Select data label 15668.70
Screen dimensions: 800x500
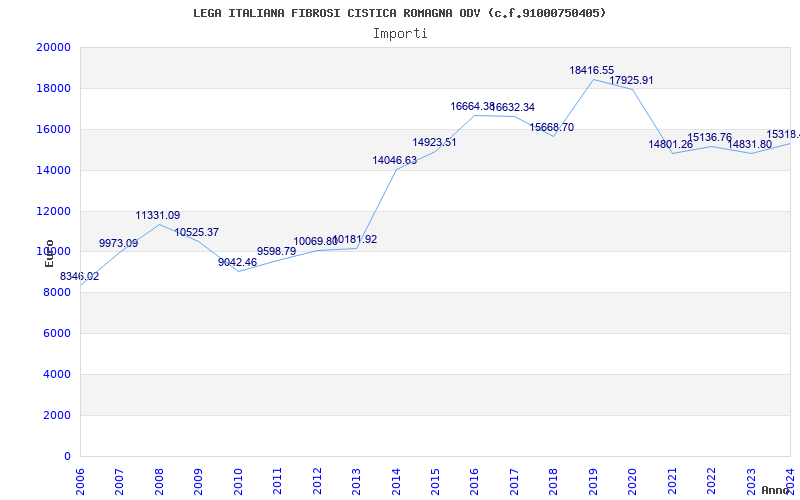tap(552, 128)
